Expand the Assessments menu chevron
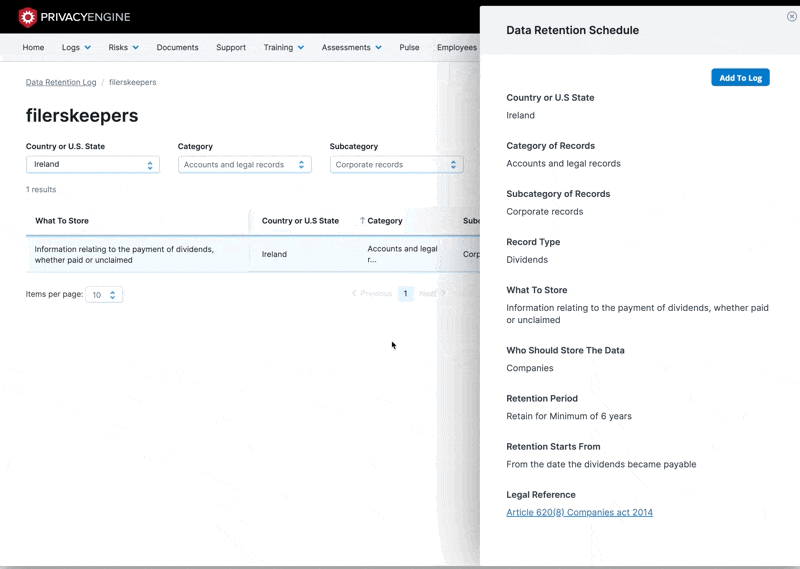This screenshot has width=800, height=569. click(379, 47)
